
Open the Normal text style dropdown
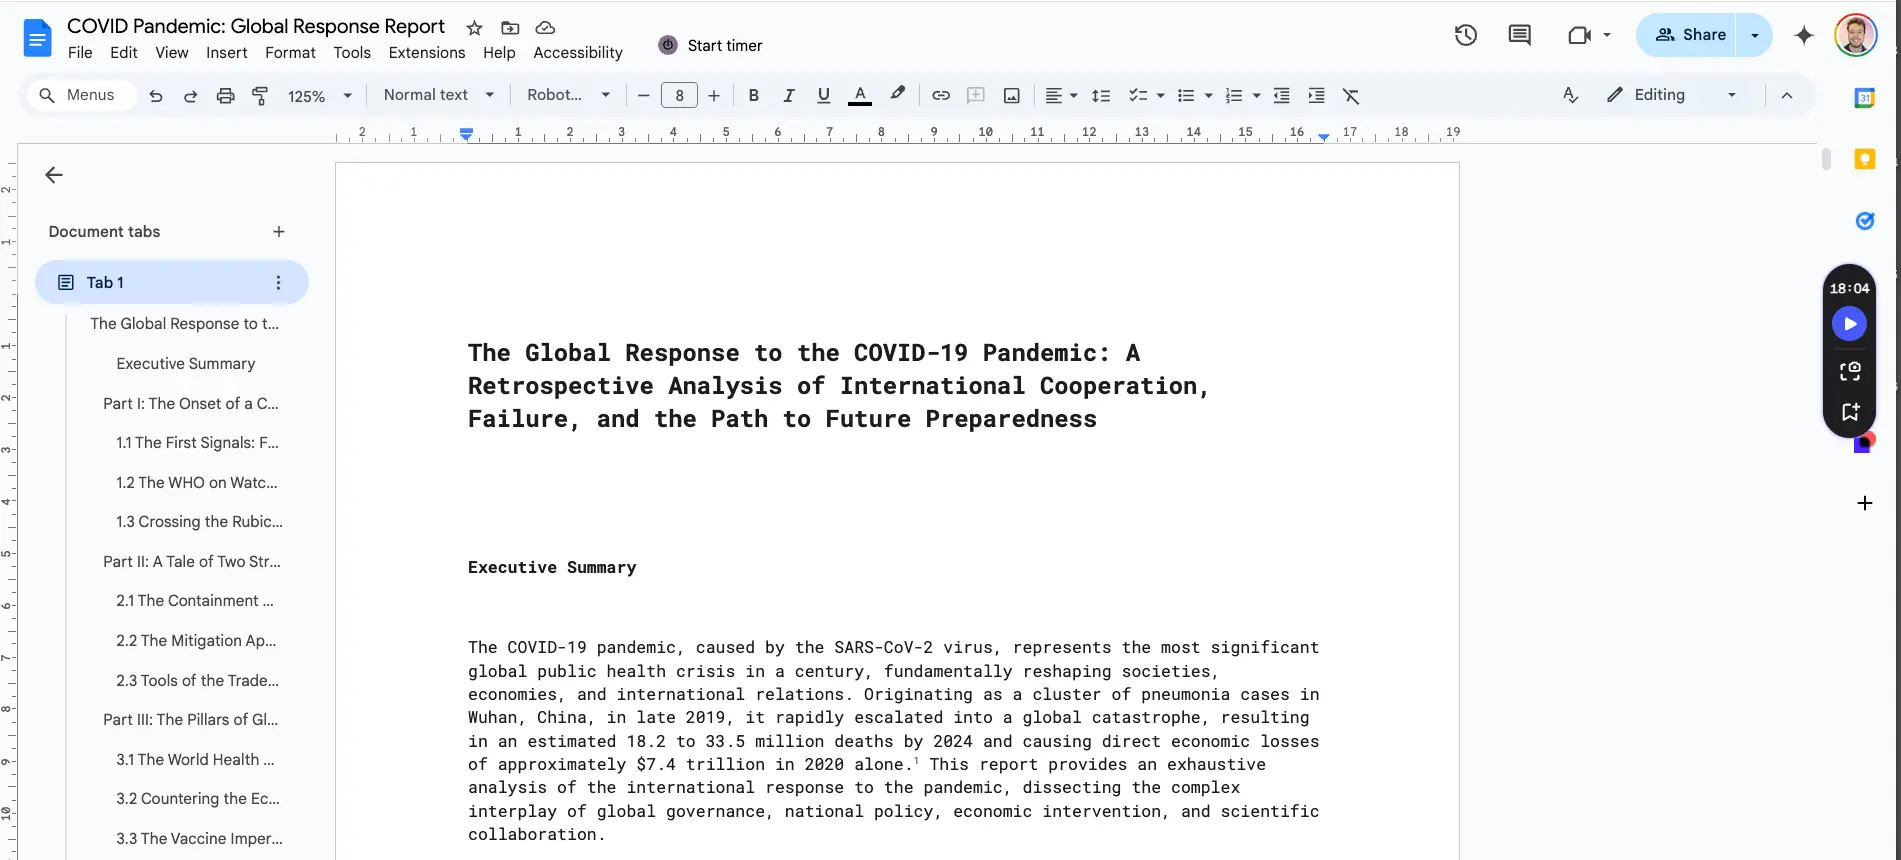(438, 95)
